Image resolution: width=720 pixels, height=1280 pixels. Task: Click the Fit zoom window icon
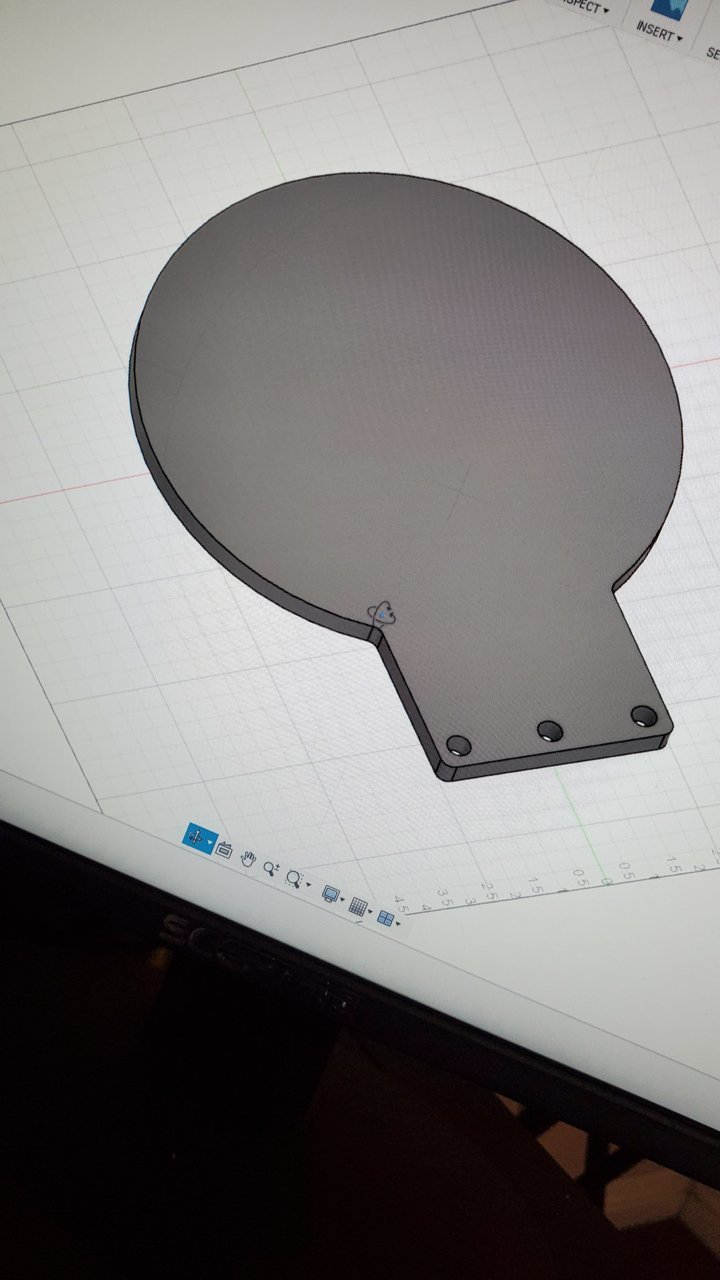click(x=295, y=878)
